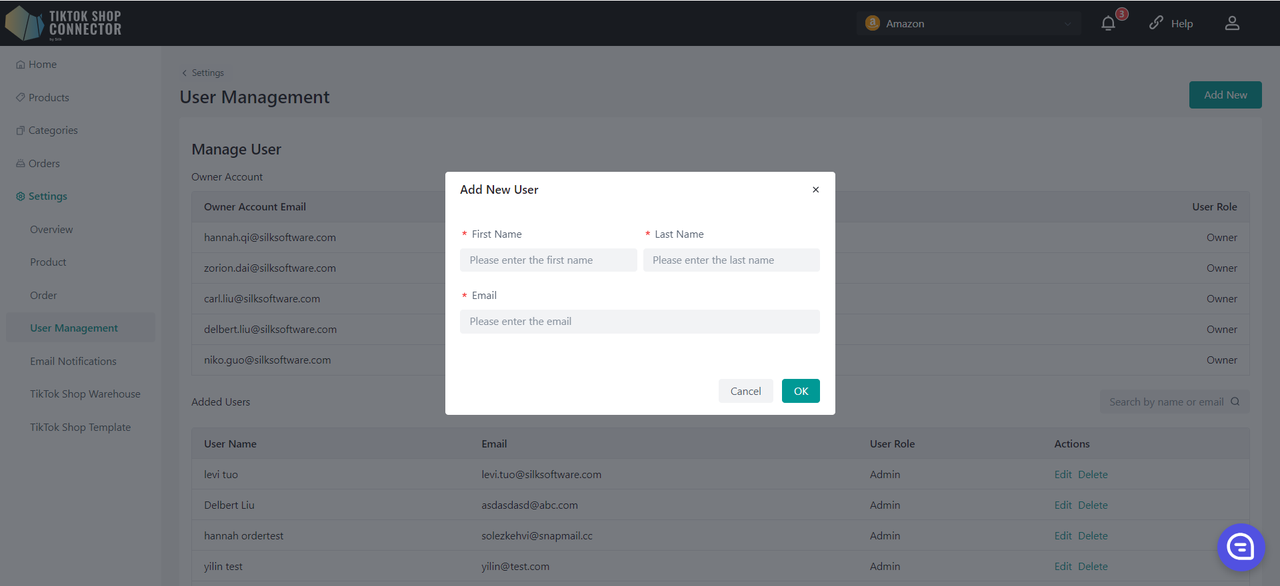Screen dimensions: 1280x586
Task: Click the search magnifier icon
Action: click(1235, 402)
